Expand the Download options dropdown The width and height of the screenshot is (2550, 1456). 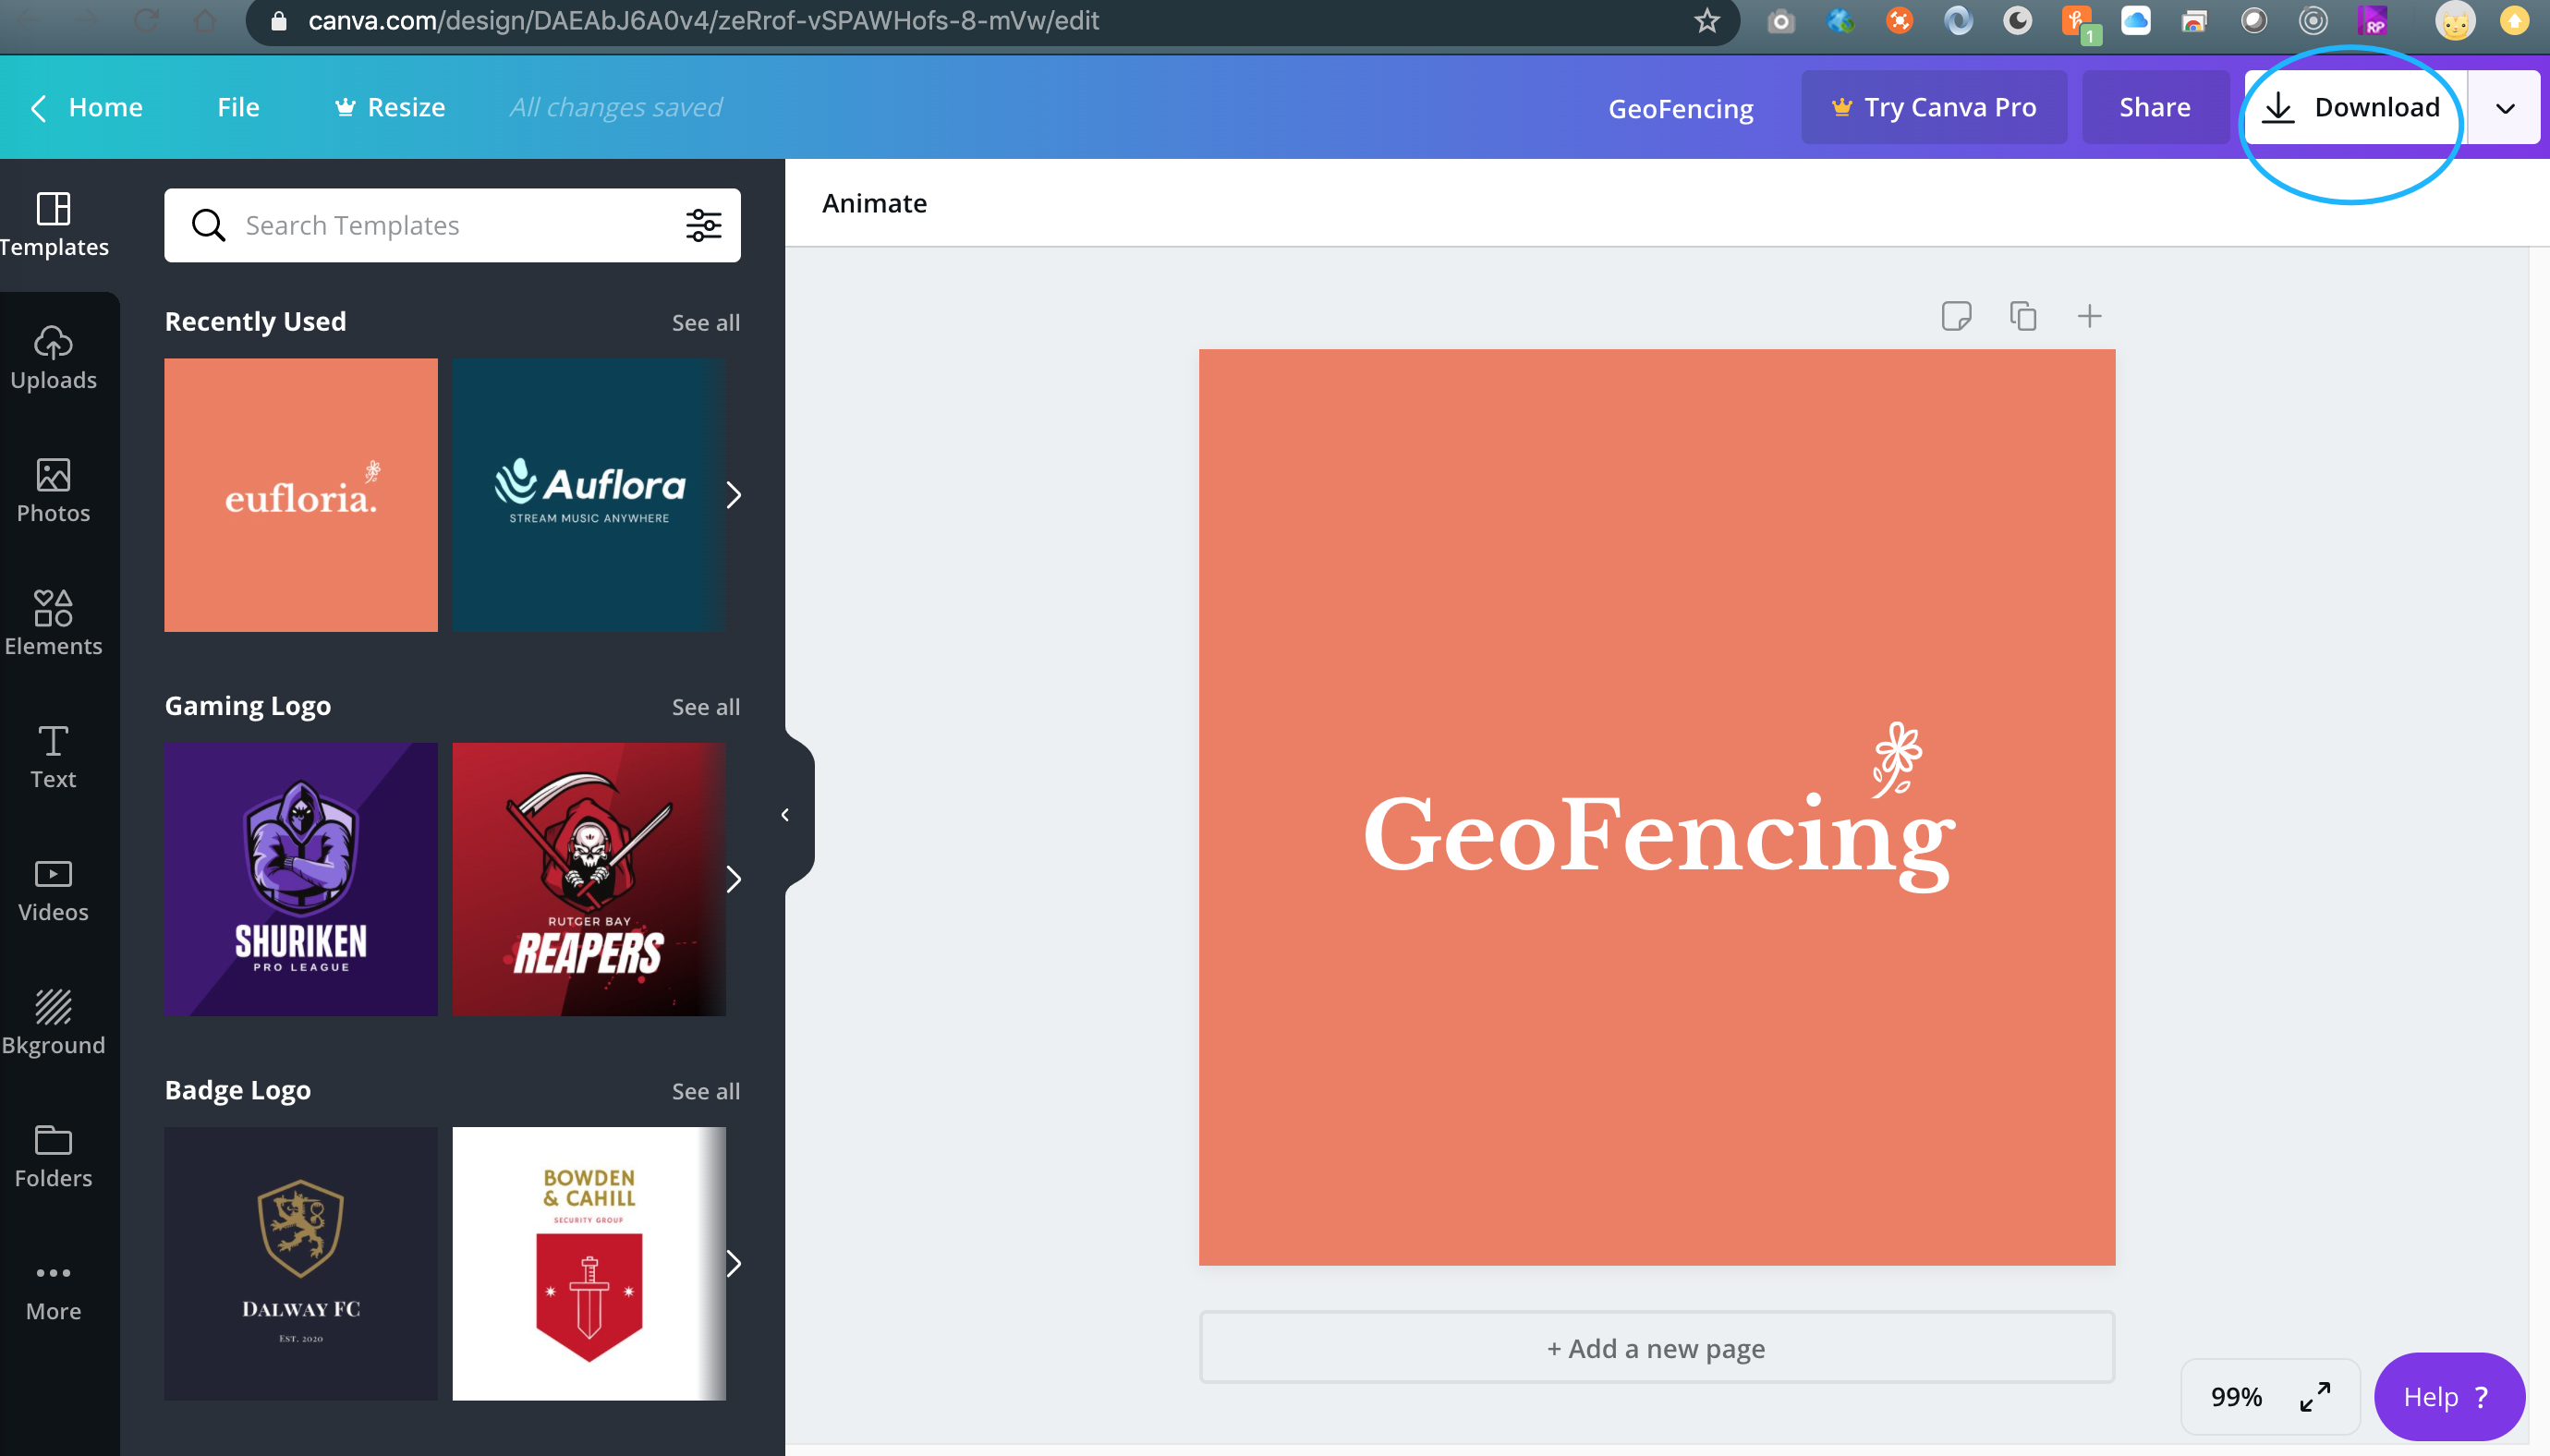click(x=2503, y=107)
